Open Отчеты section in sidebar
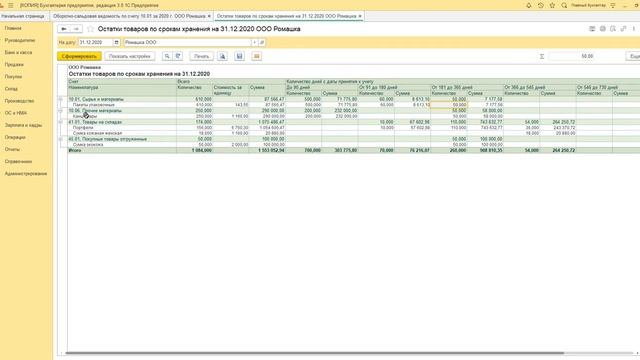 (12, 149)
